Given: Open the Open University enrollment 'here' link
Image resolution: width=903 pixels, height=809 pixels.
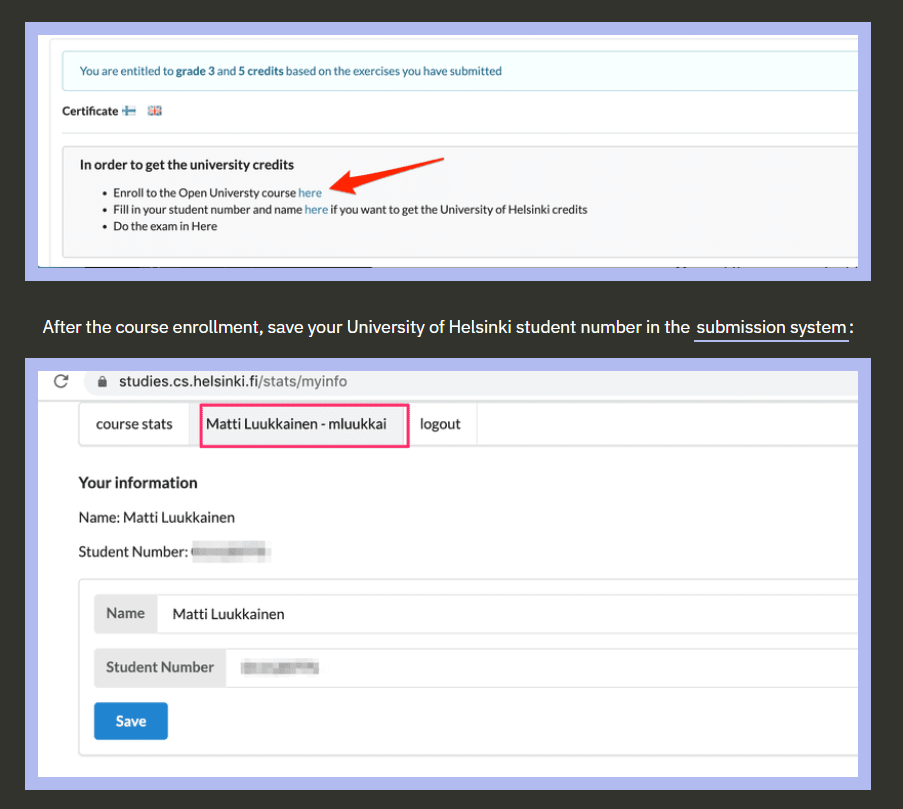Looking at the screenshot, I should [x=310, y=192].
